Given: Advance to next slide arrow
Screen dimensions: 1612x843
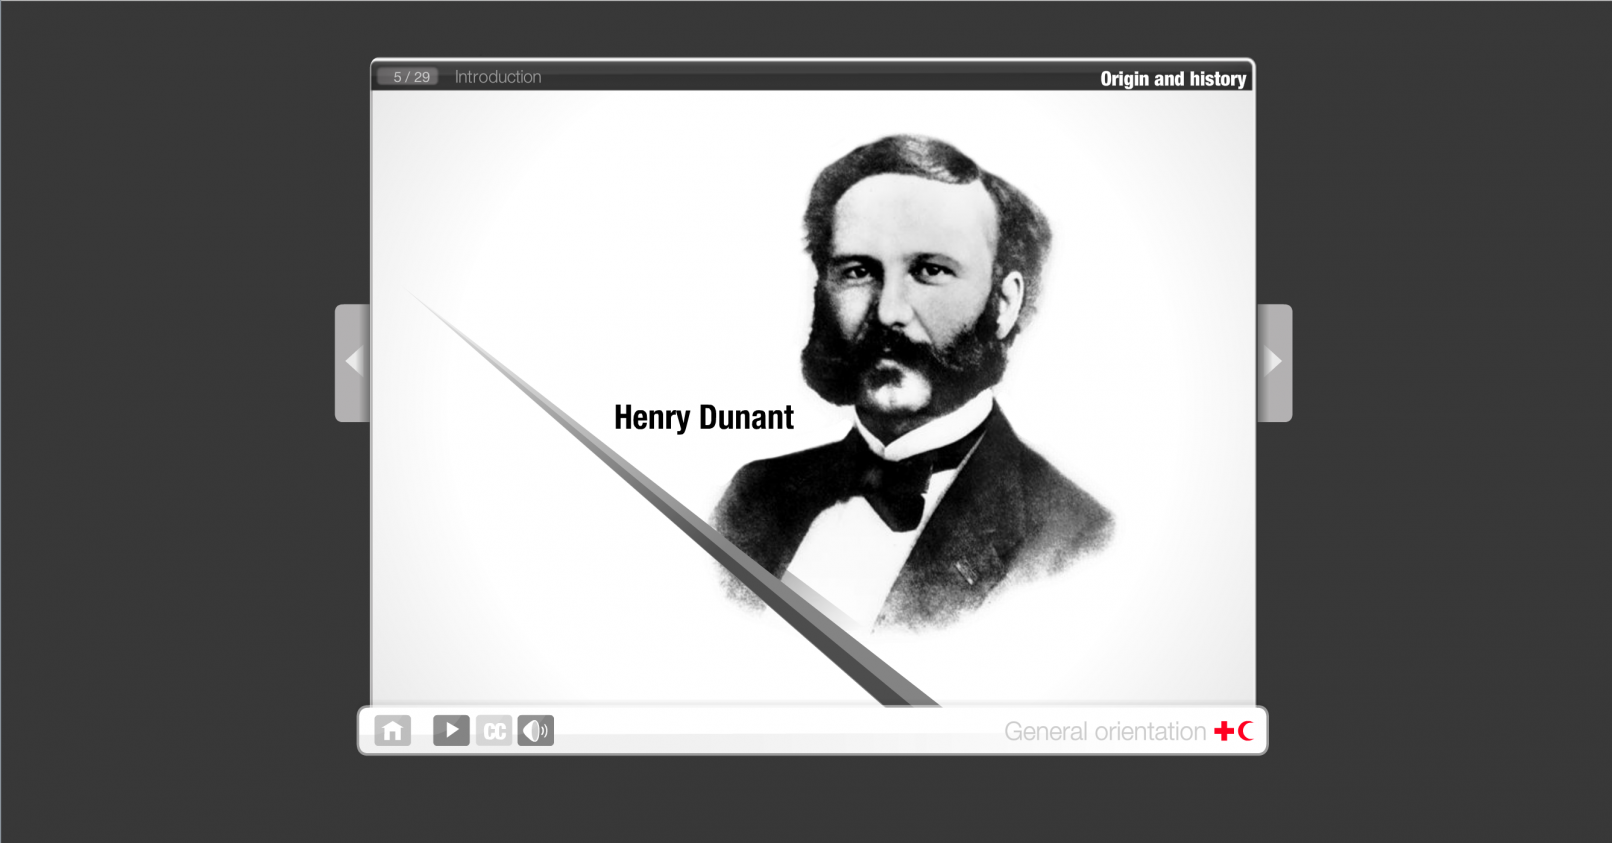Looking at the screenshot, I should pyautogui.click(x=1274, y=362).
